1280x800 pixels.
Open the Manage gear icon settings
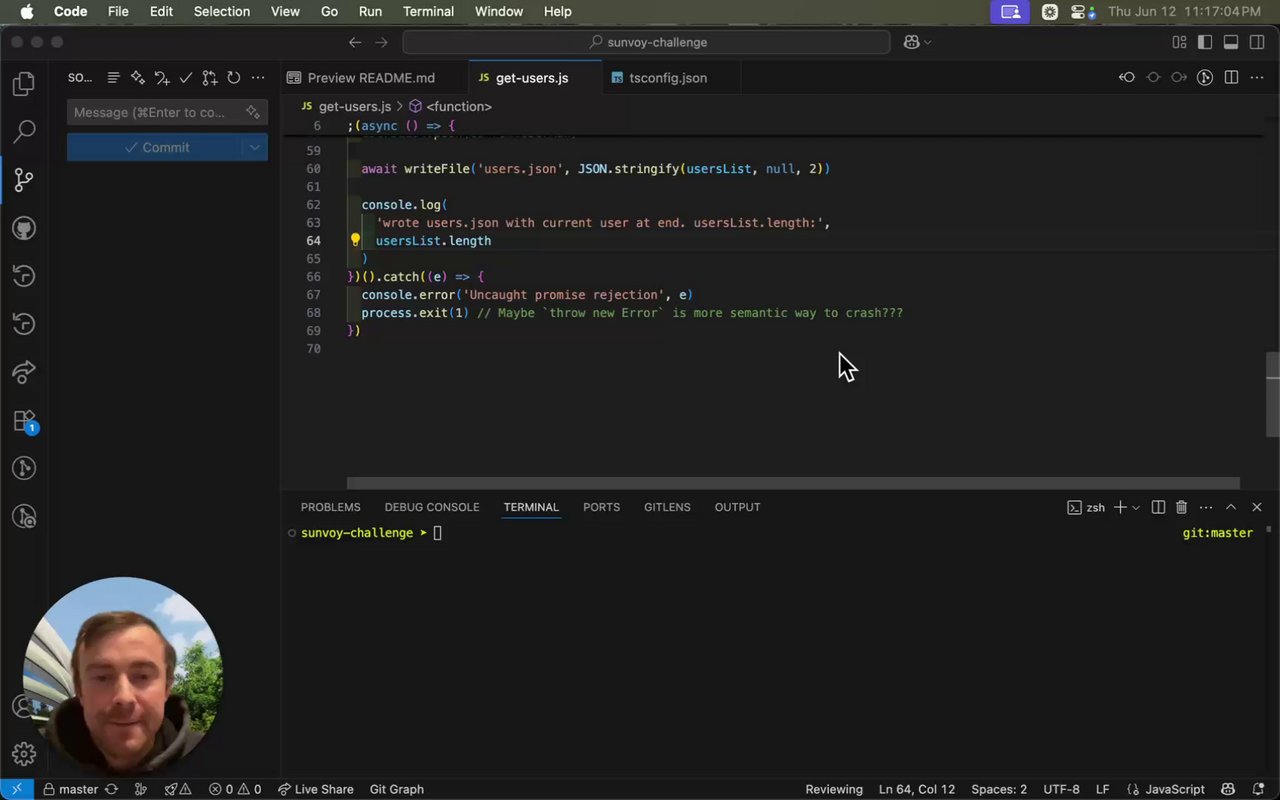pos(24,753)
